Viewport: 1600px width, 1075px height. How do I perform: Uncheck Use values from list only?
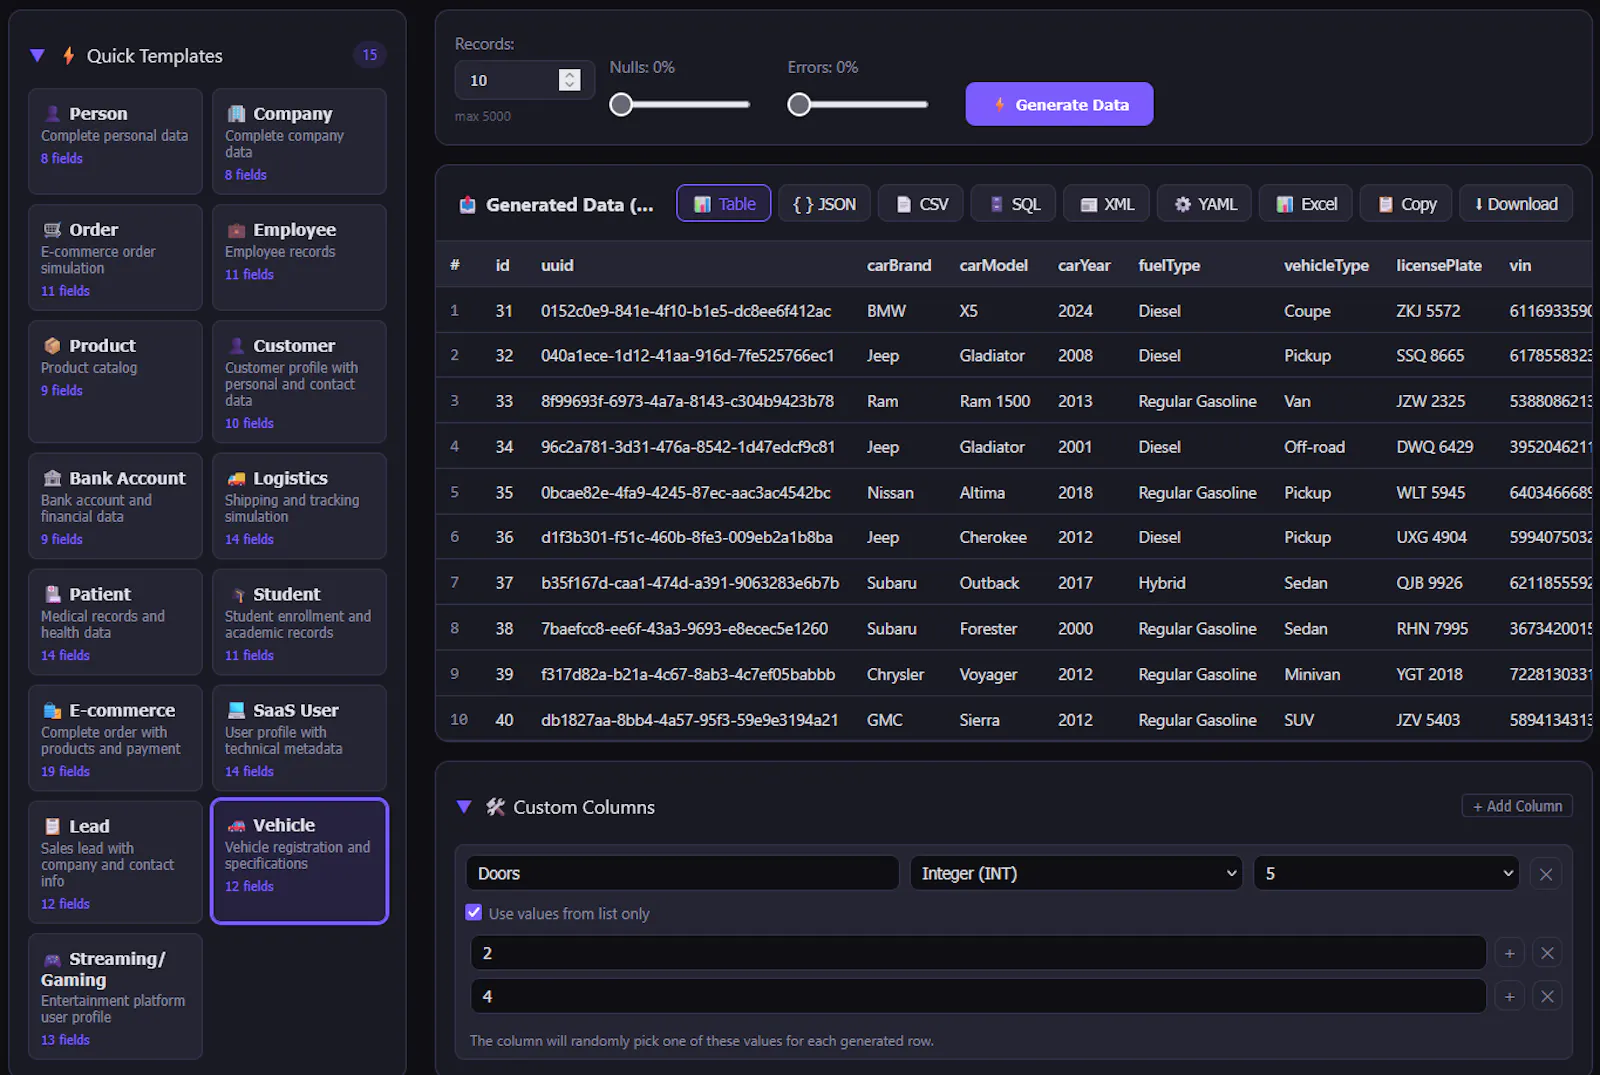pyautogui.click(x=474, y=912)
